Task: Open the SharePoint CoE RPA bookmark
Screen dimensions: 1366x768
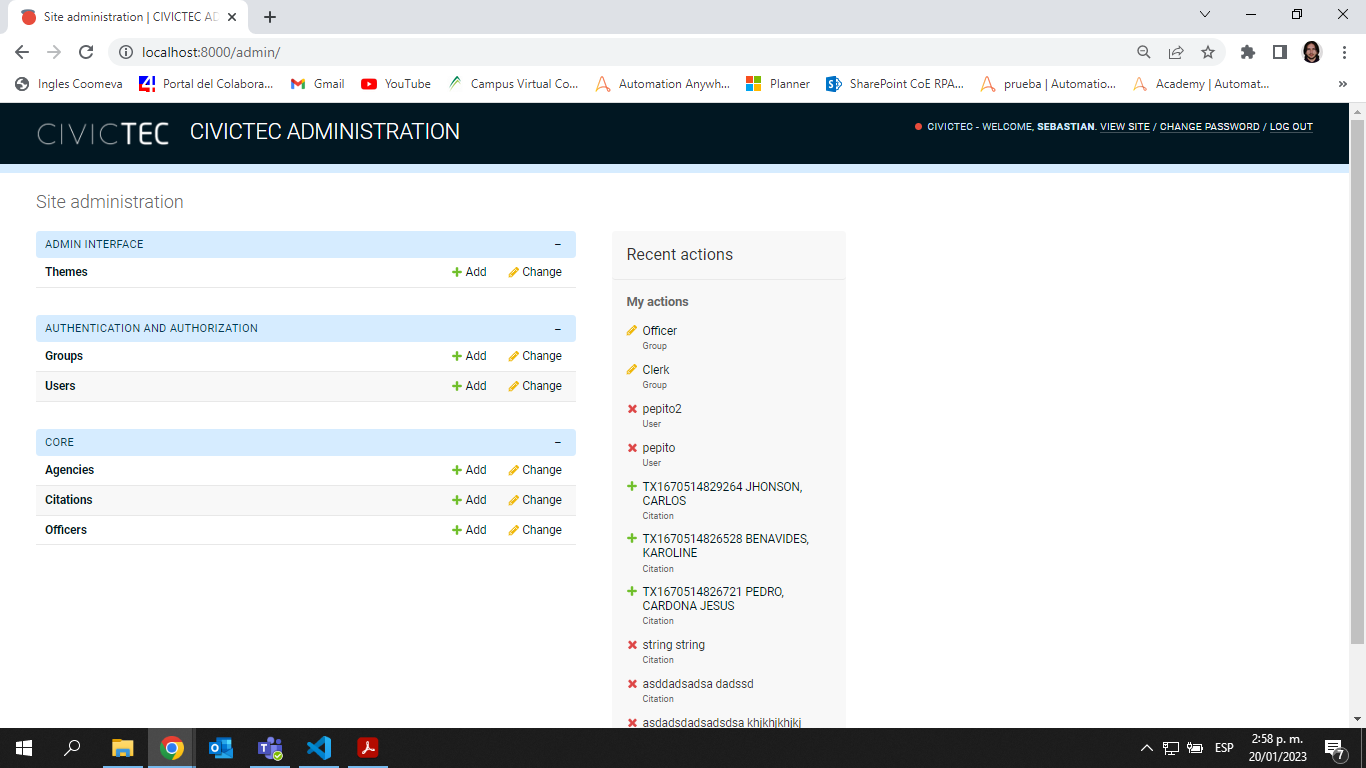Action: point(895,84)
